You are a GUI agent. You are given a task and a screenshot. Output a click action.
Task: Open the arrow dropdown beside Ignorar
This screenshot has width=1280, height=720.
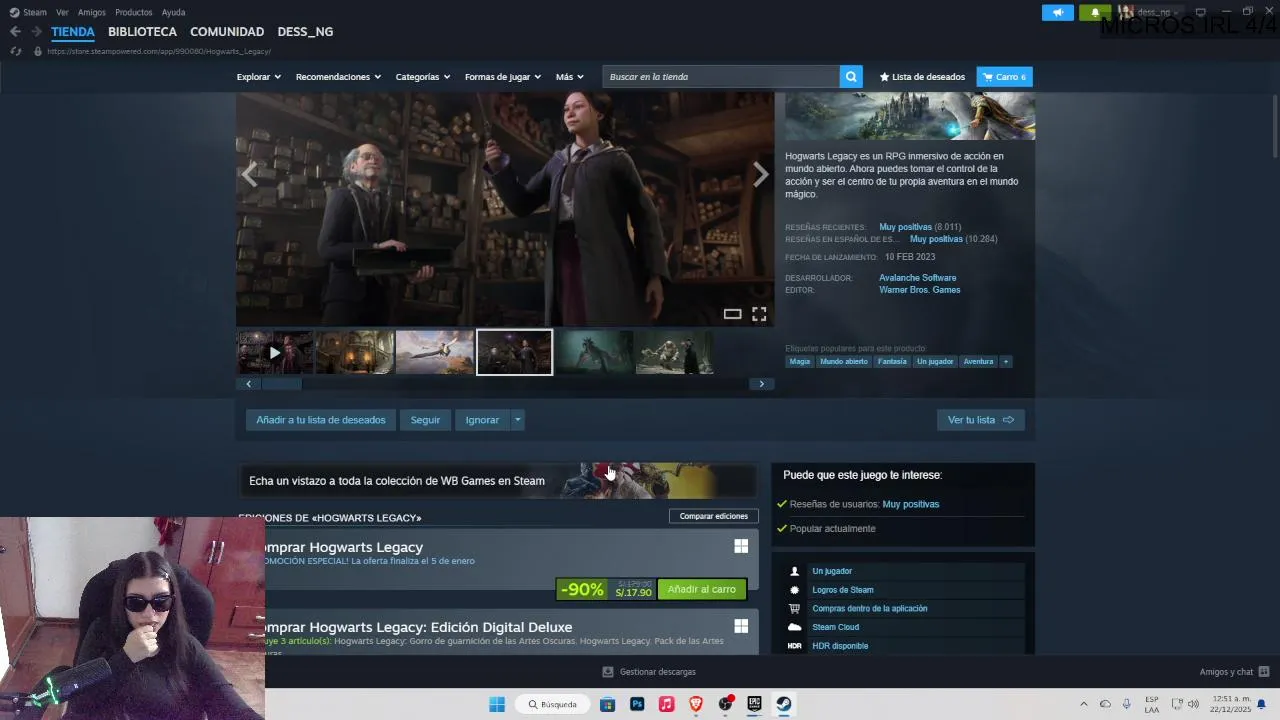click(517, 420)
